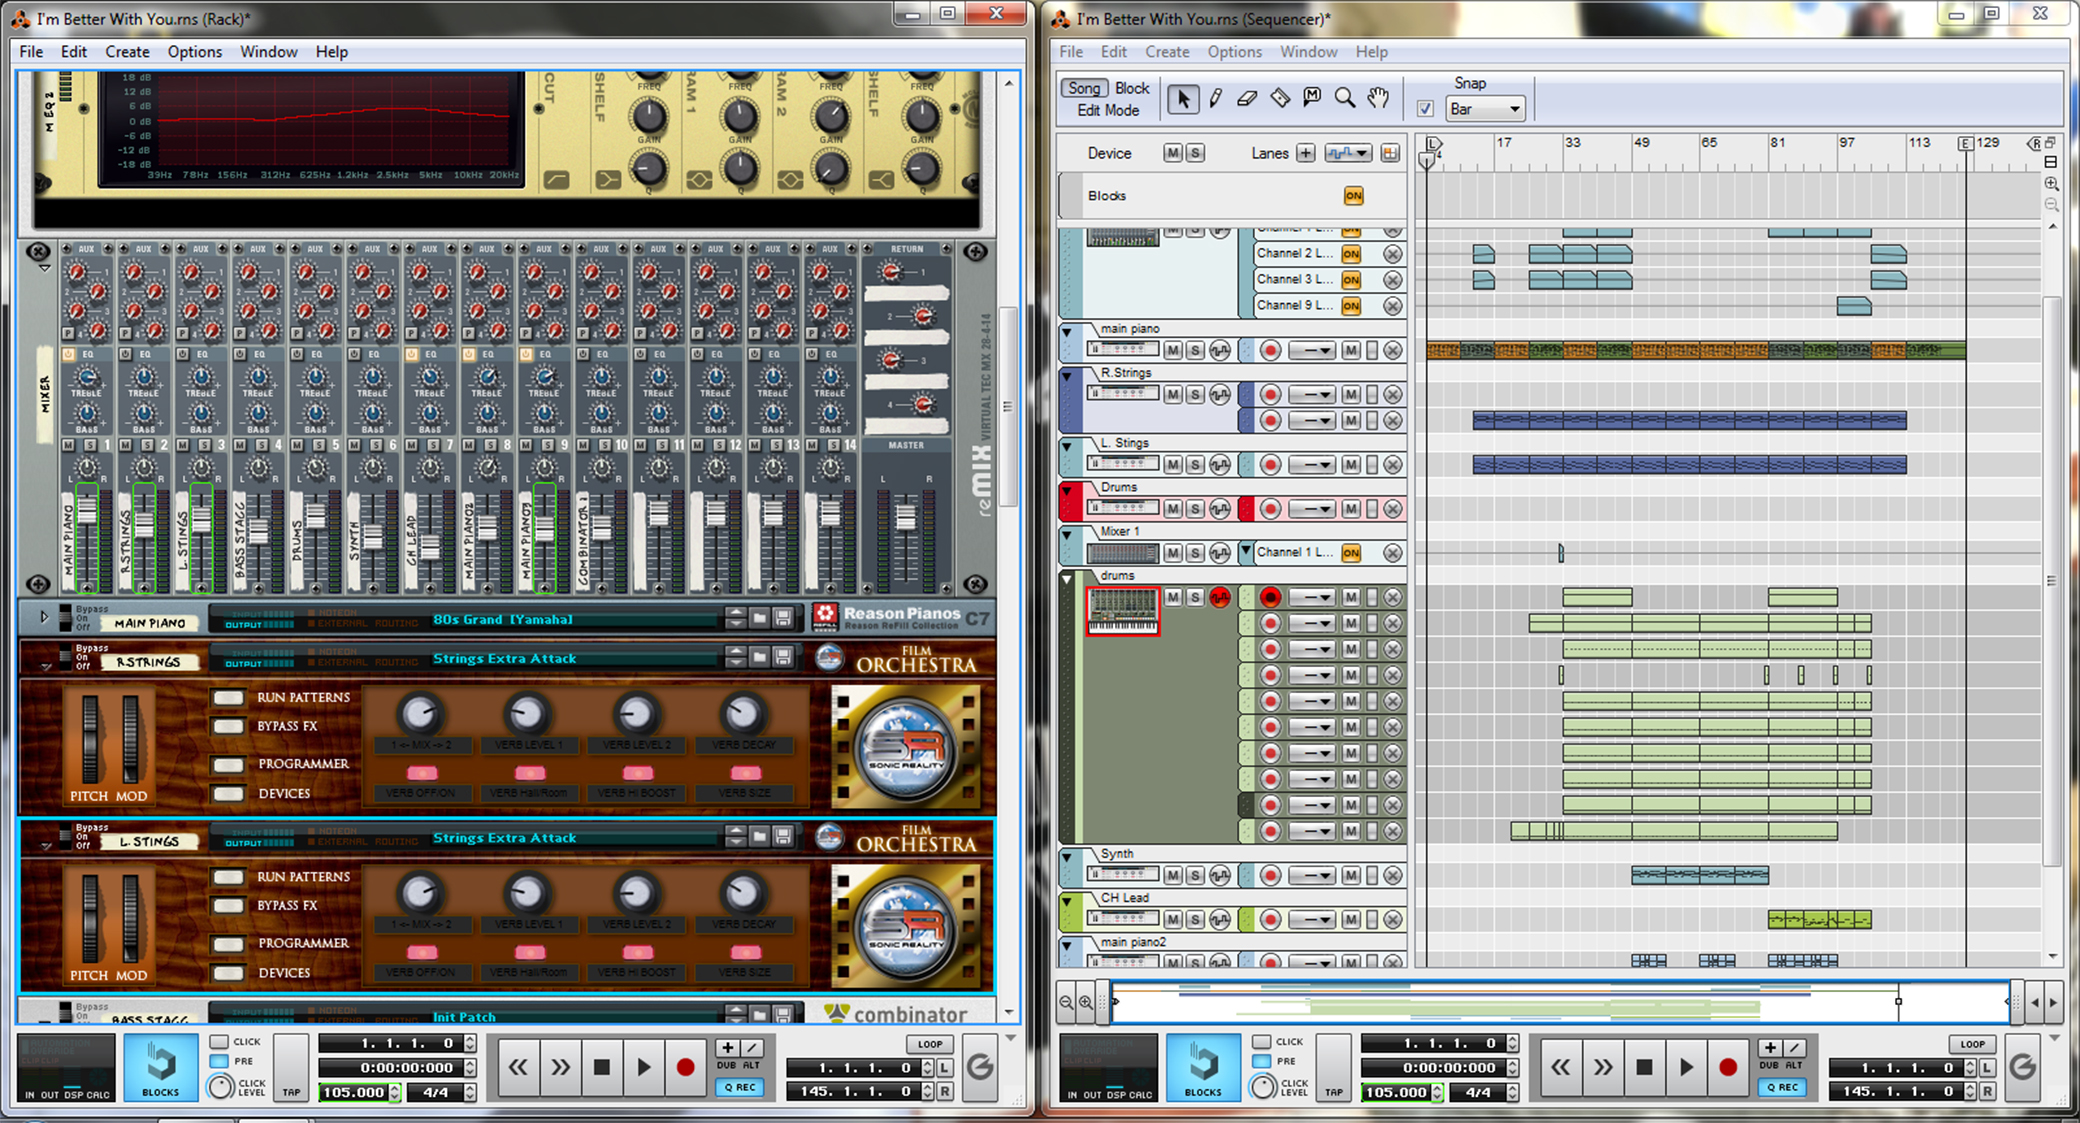Open the Snap value Bar dropdown
Screen dimensions: 2080x1123
[1485, 109]
